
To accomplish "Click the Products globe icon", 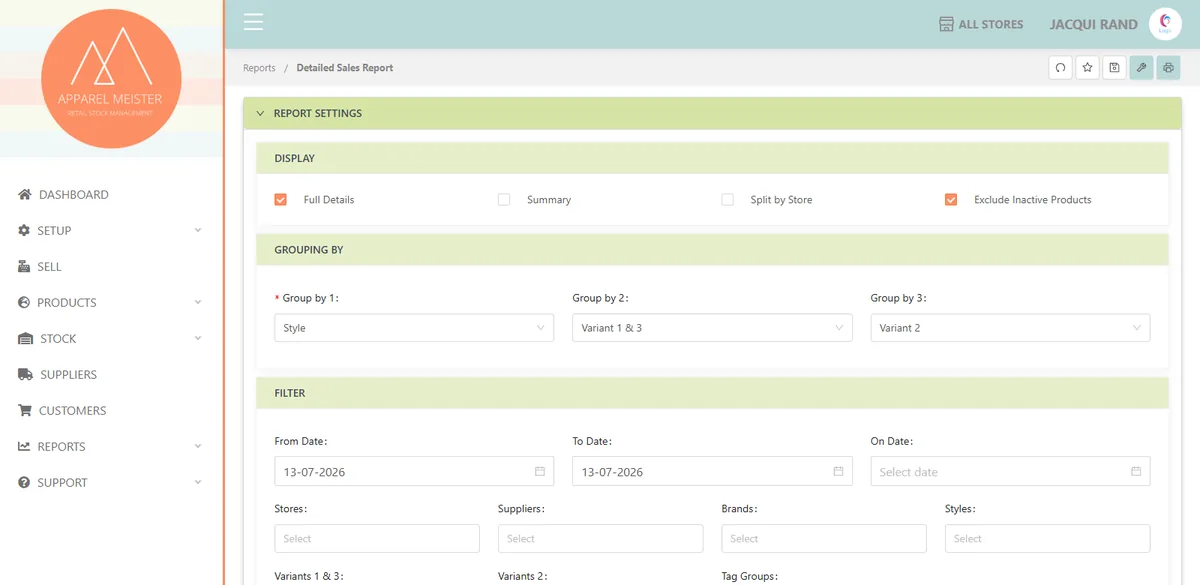I will pyautogui.click(x=24, y=303).
